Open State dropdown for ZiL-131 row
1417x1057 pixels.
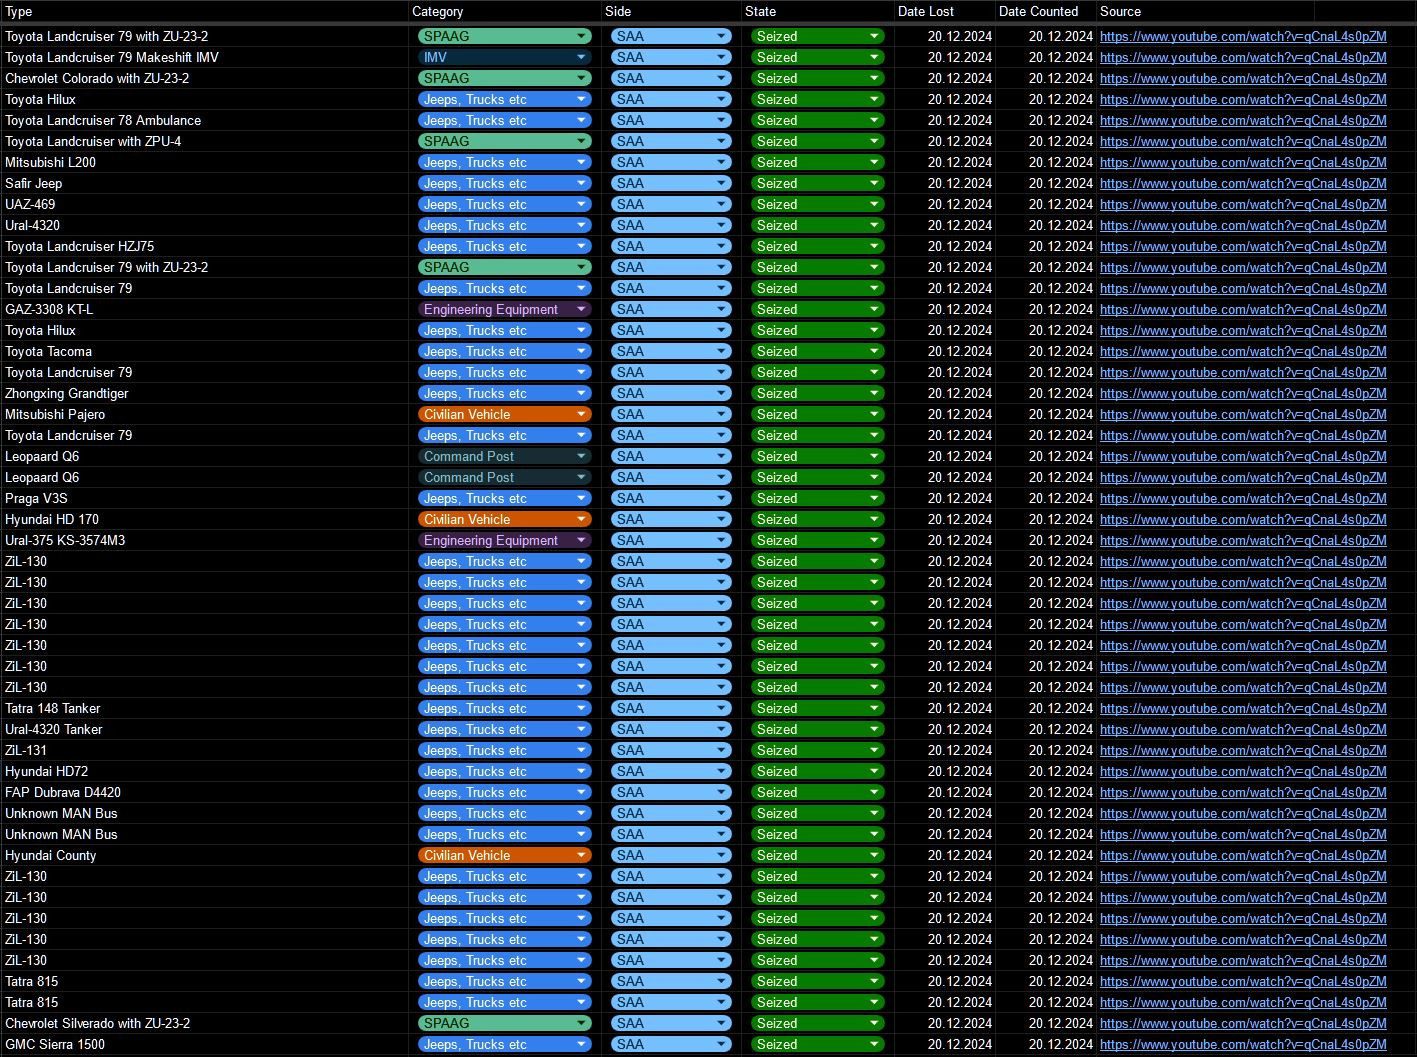818,750
